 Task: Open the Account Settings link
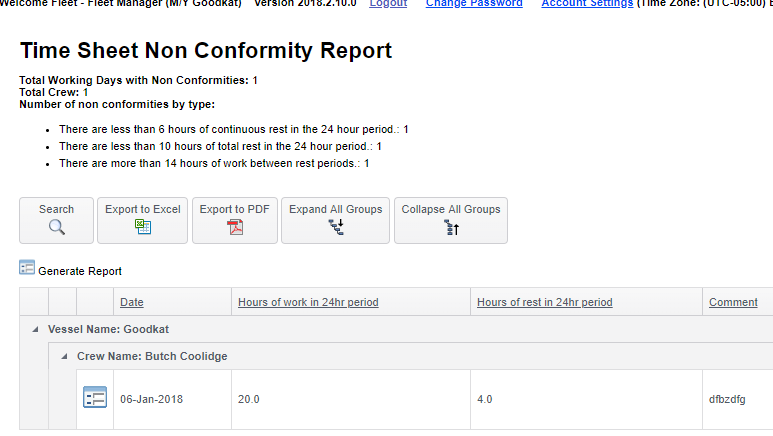587,3
